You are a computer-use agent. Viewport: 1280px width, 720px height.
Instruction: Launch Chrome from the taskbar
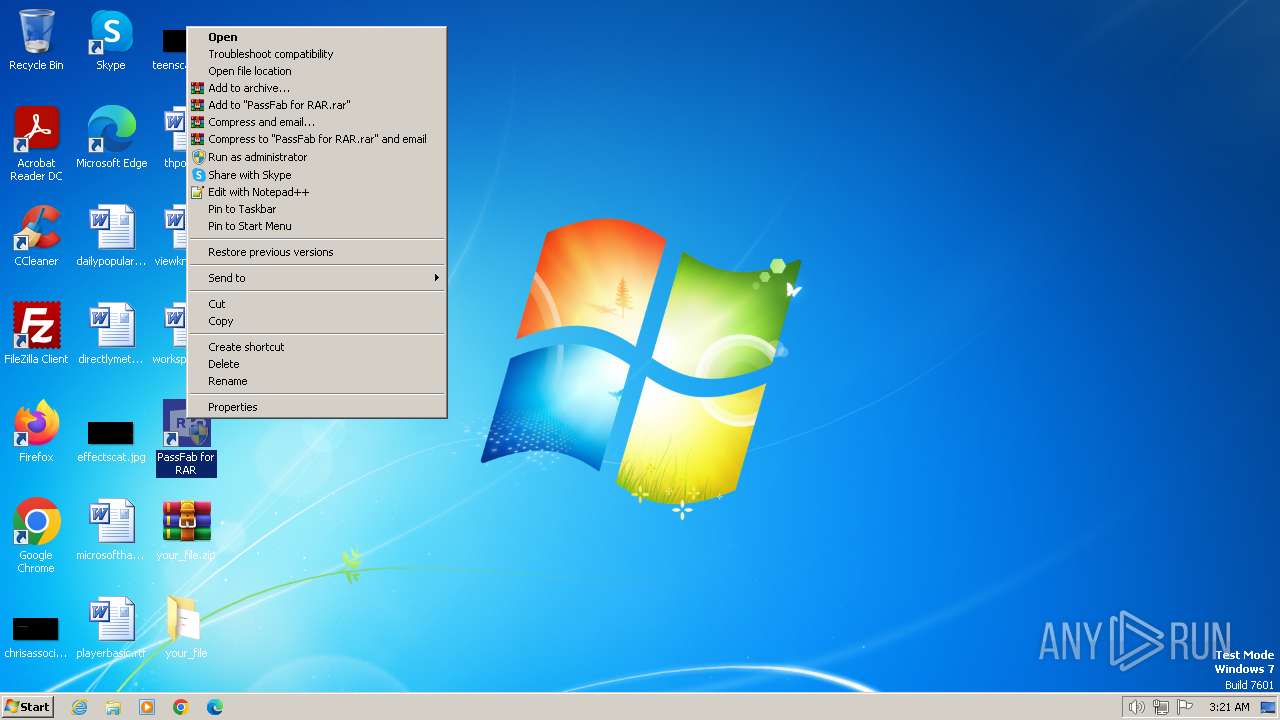pos(181,707)
